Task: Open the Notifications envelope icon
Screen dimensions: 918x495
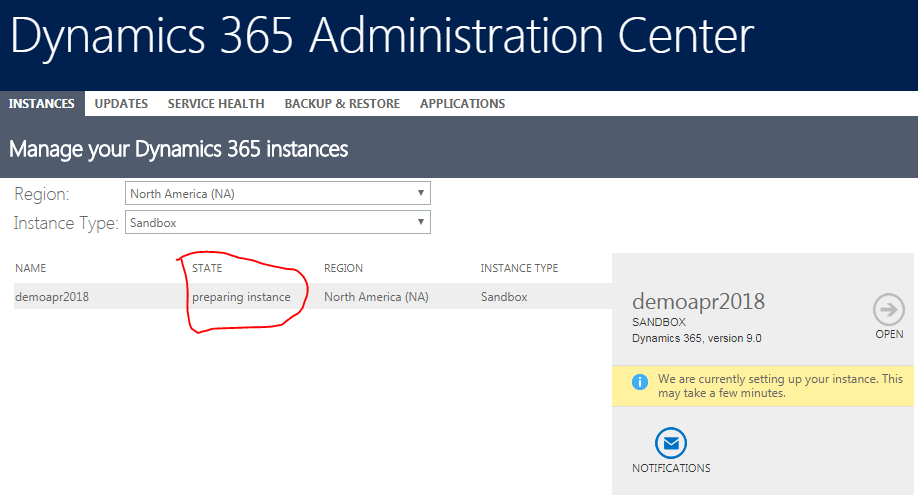Action: pos(671,443)
